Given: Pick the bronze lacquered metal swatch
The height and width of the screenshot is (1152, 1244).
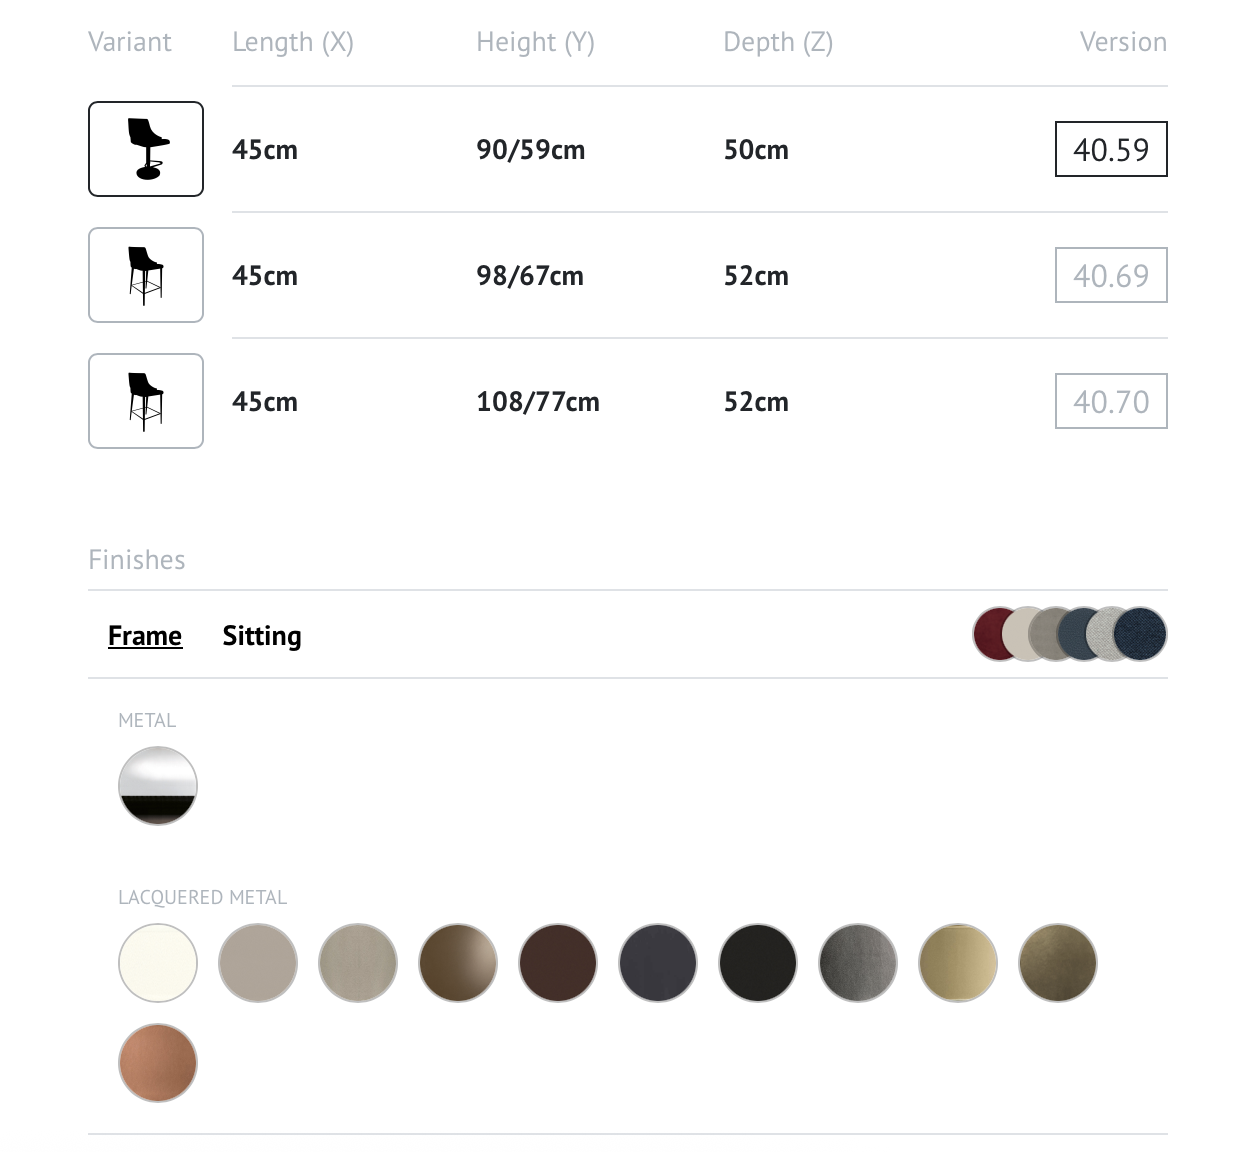Looking at the screenshot, I should 458,963.
